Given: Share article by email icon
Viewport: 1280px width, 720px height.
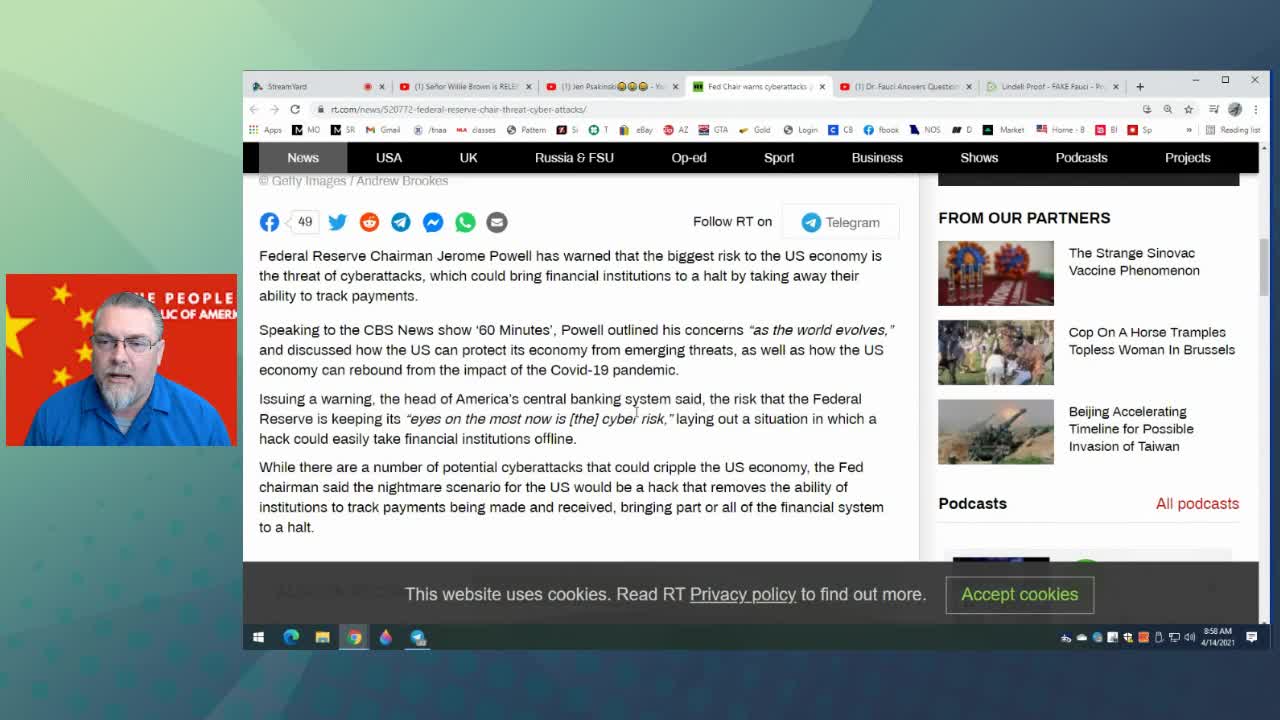Looking at the screenshot, I should (497, 222).
